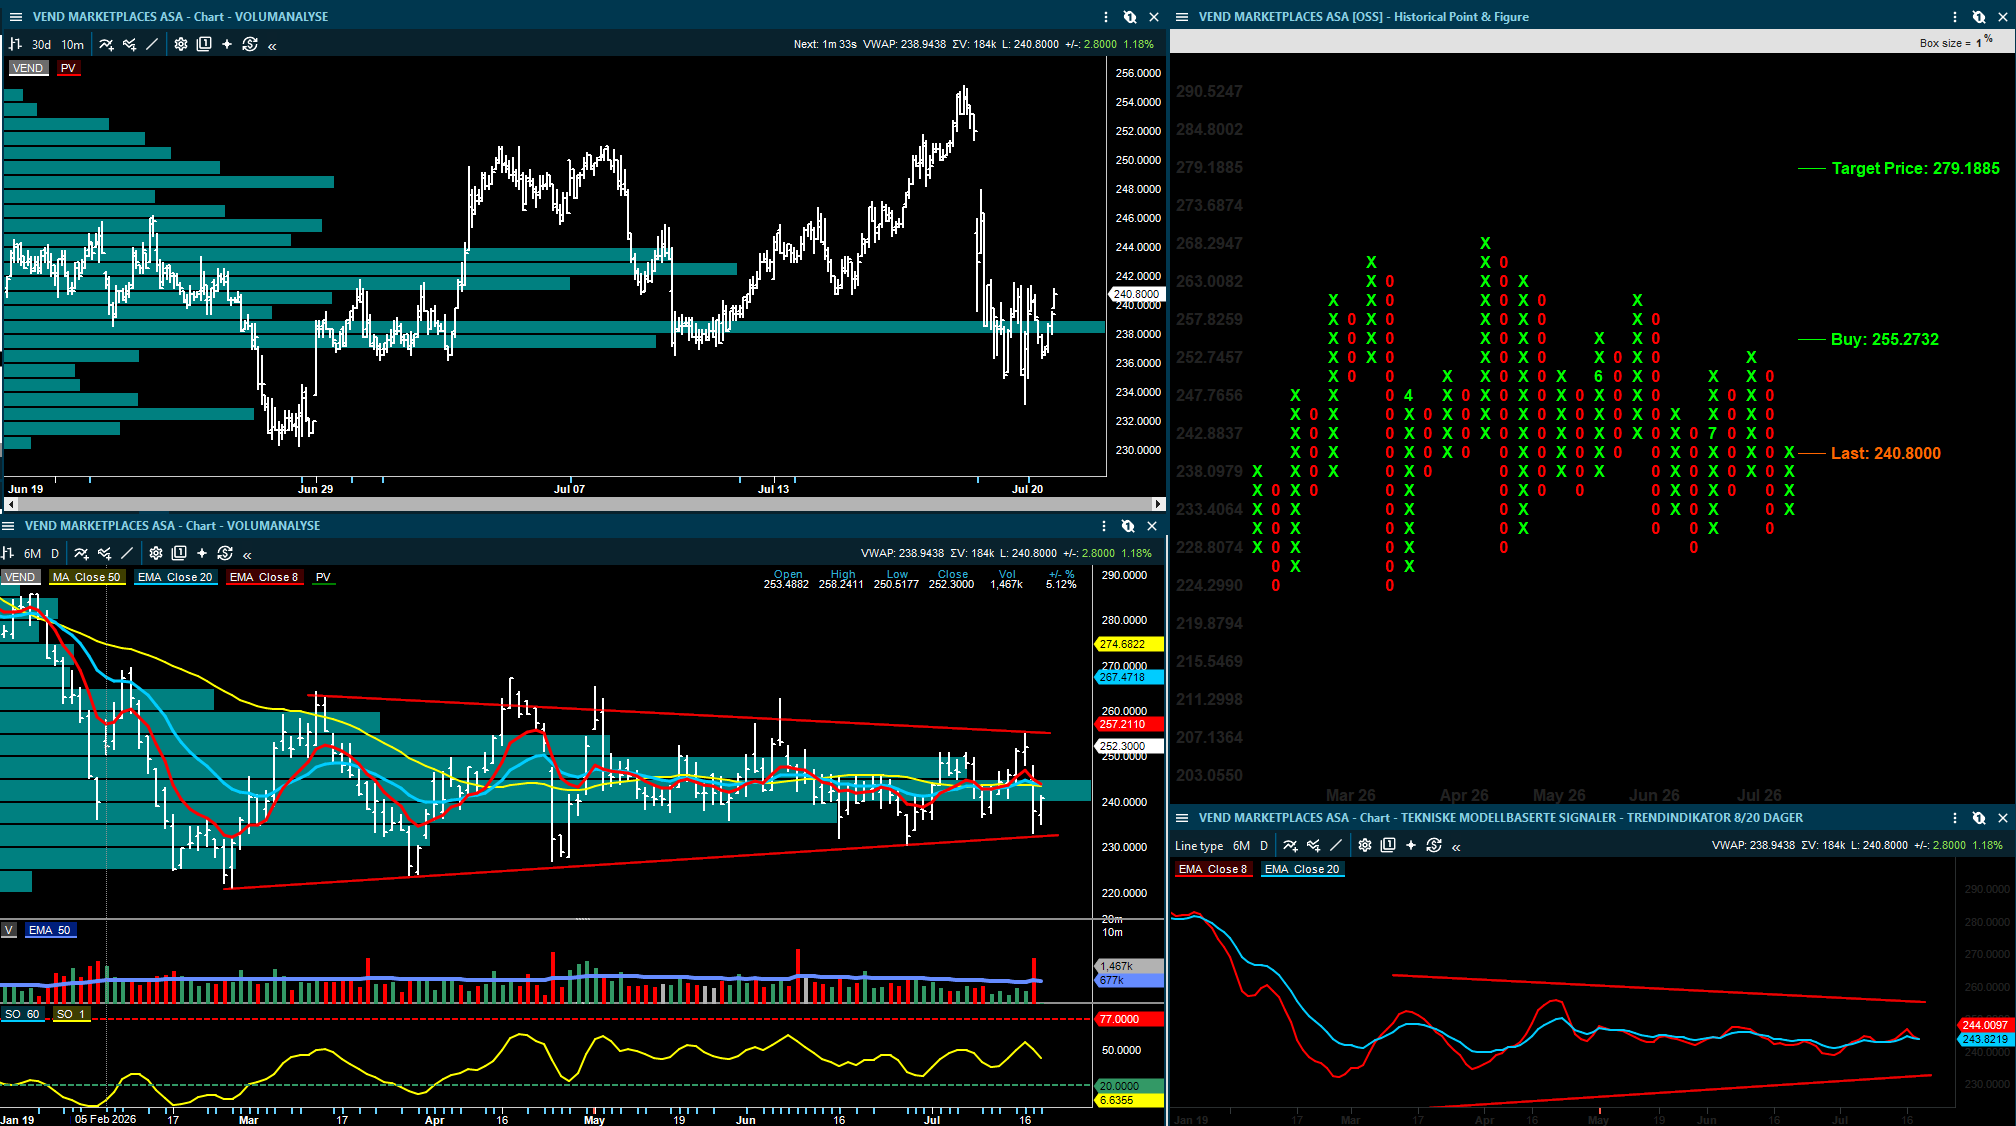Toggle the PV legend label in the 30d chart
Image resolution: width=2016 pixels, height=1126 pixels.
[x=68, y=68]
